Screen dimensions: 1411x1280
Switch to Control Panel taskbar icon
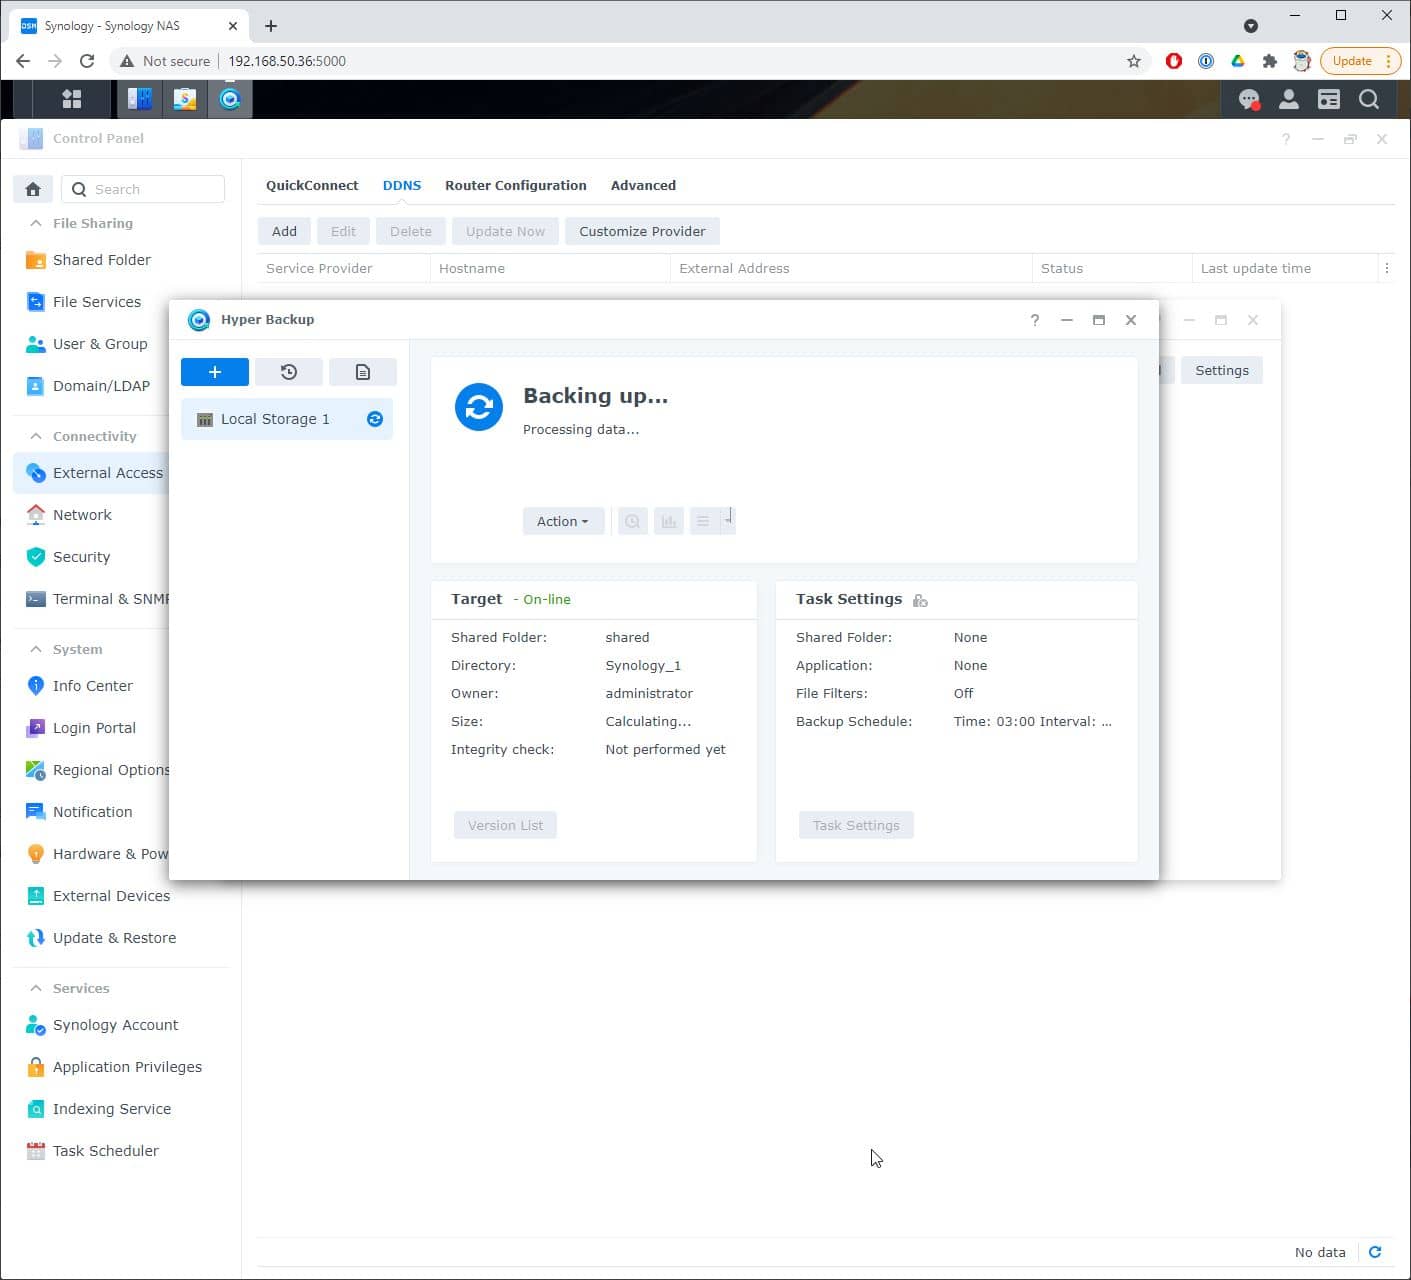(139, 99)
